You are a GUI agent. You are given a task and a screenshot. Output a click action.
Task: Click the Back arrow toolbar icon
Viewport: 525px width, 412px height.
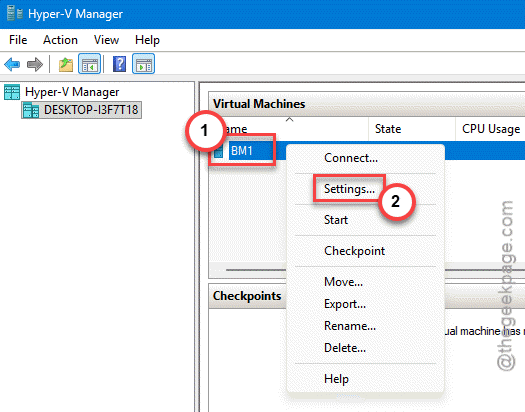[12, 64]
